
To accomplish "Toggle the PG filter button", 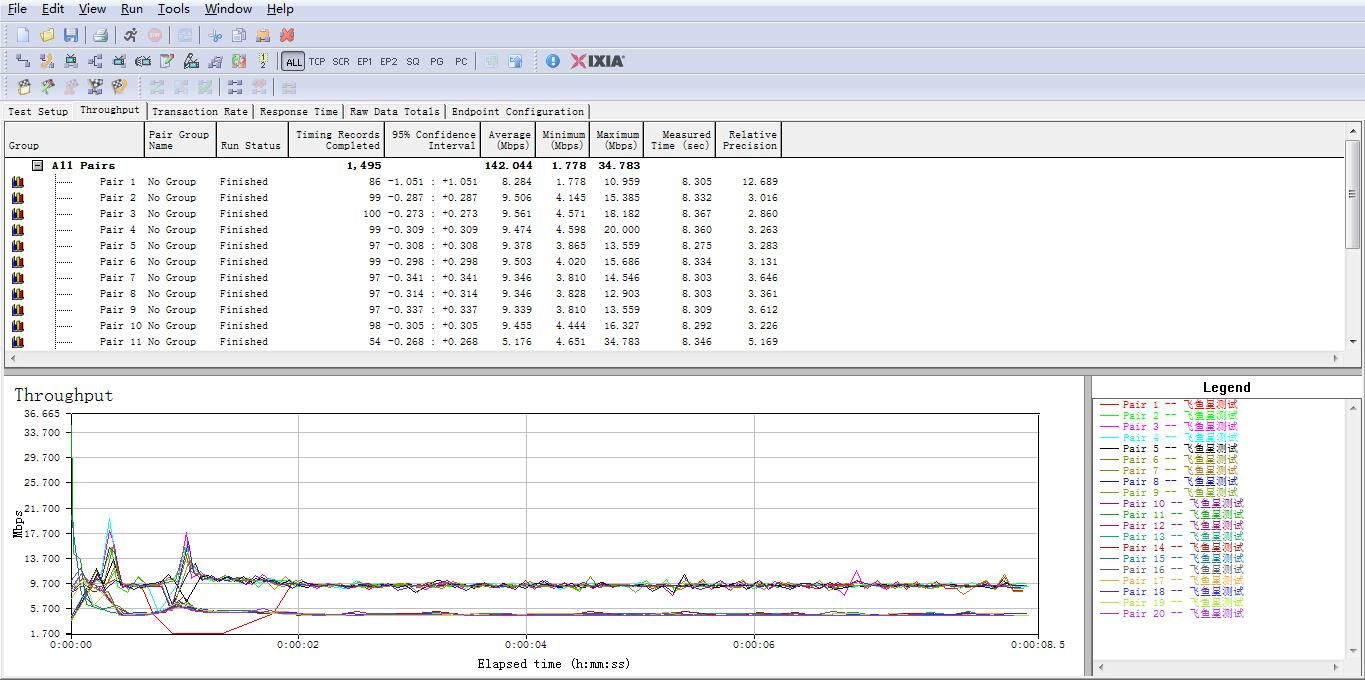I will point(437,61).
